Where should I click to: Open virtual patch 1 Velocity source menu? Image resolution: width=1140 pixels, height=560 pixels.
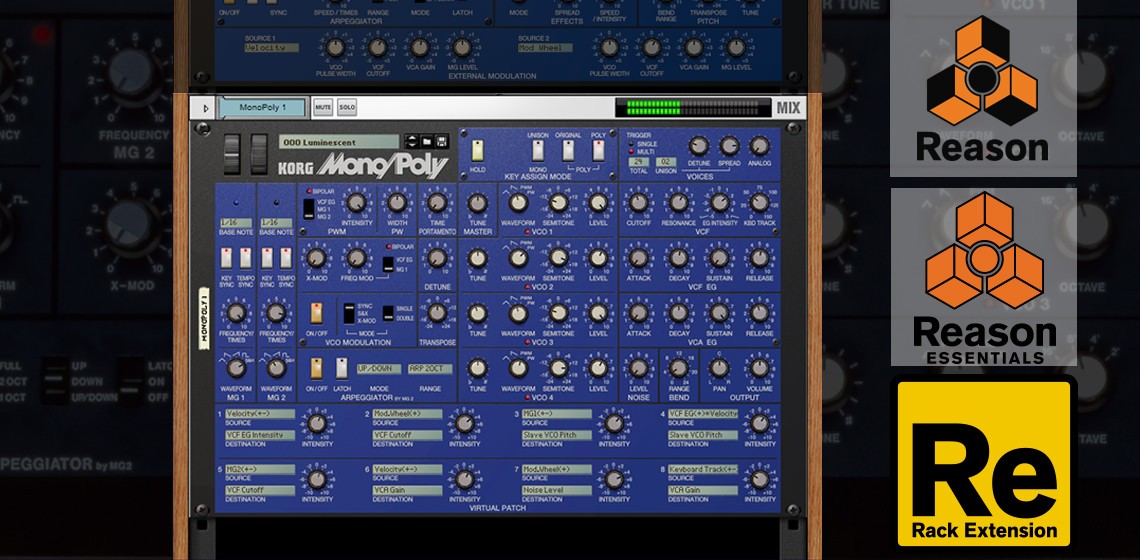[x=260, y=414]
